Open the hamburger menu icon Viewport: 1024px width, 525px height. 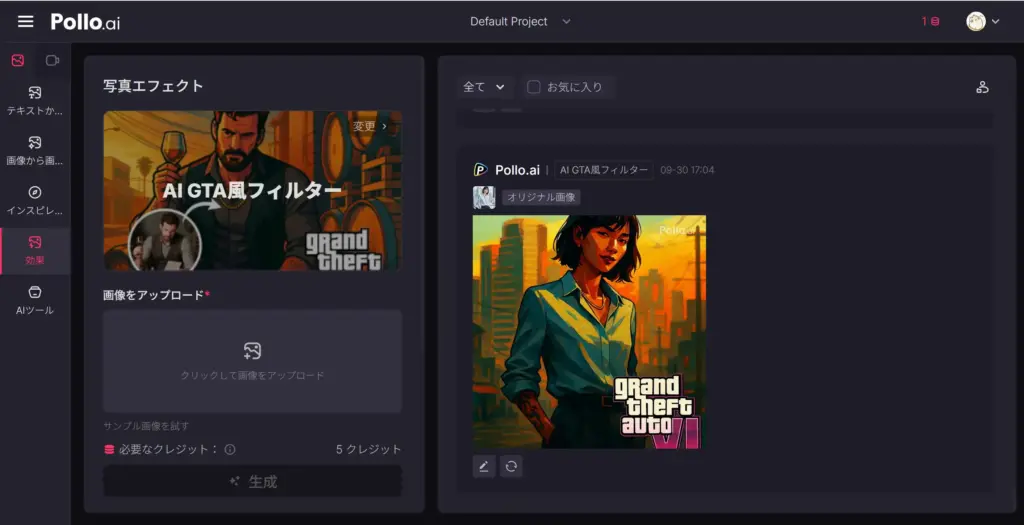[x=25, y=21]
